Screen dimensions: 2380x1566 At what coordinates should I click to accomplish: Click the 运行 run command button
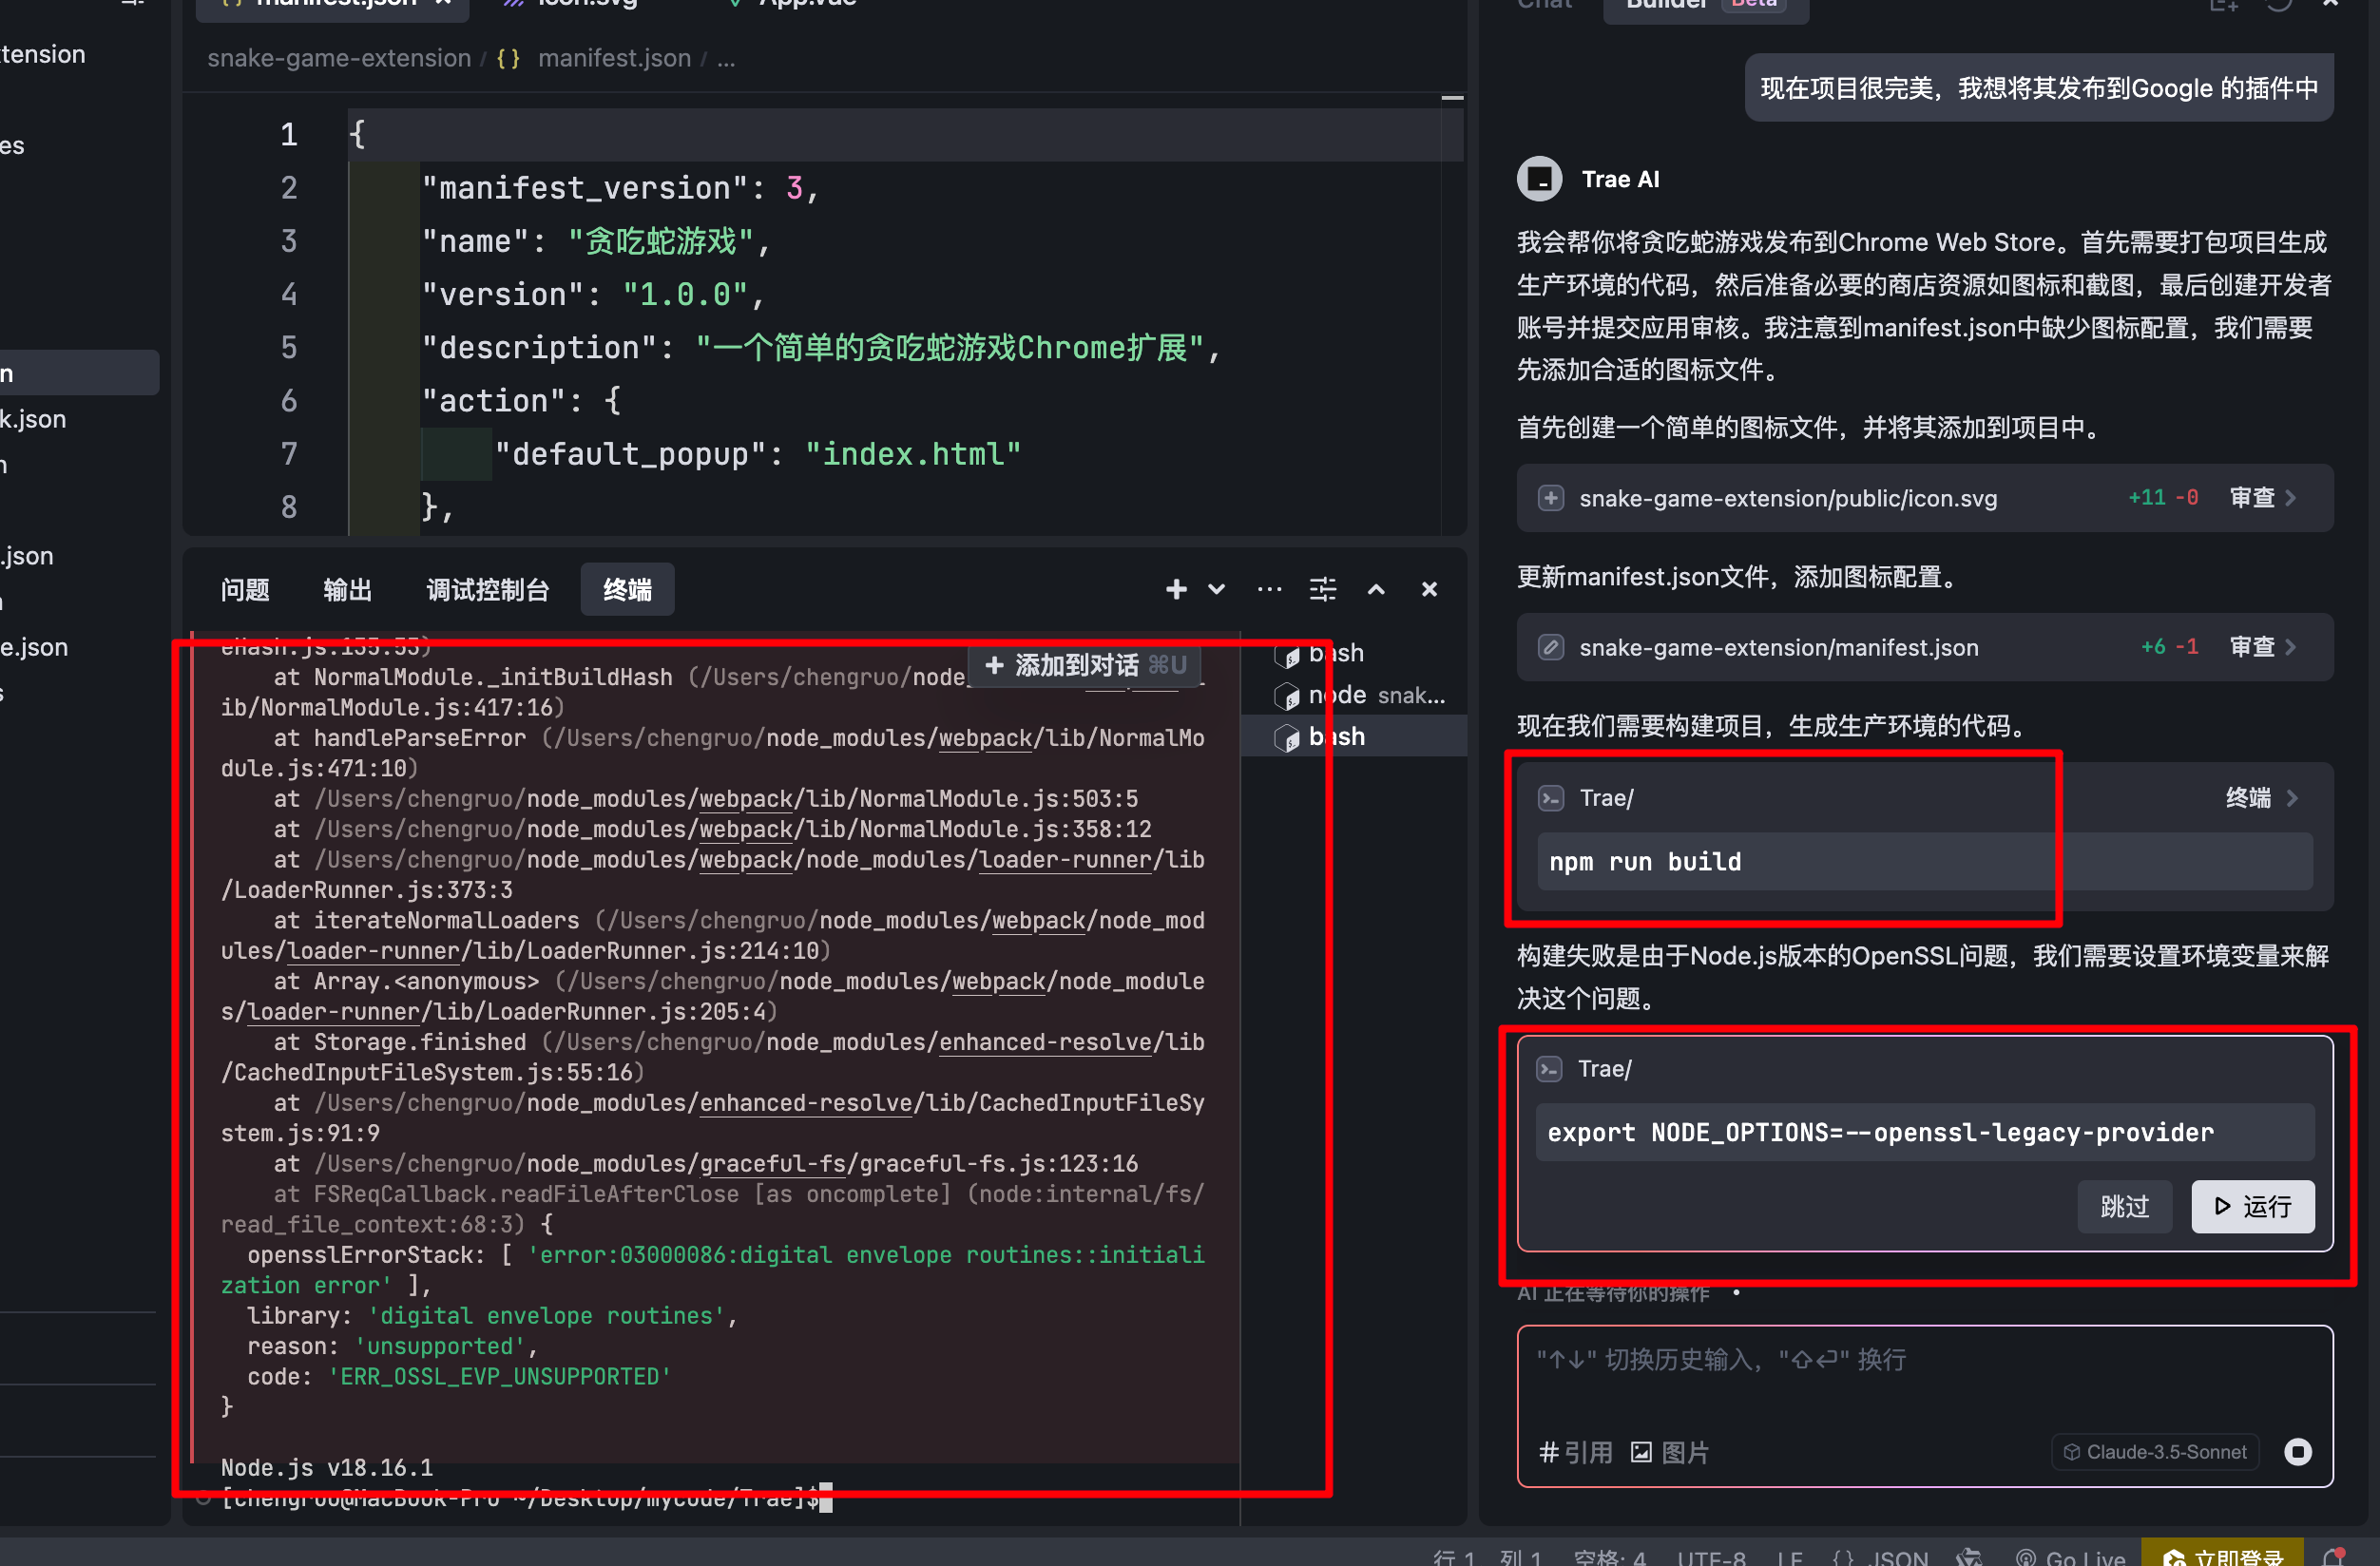(x=2252, y=1206)
